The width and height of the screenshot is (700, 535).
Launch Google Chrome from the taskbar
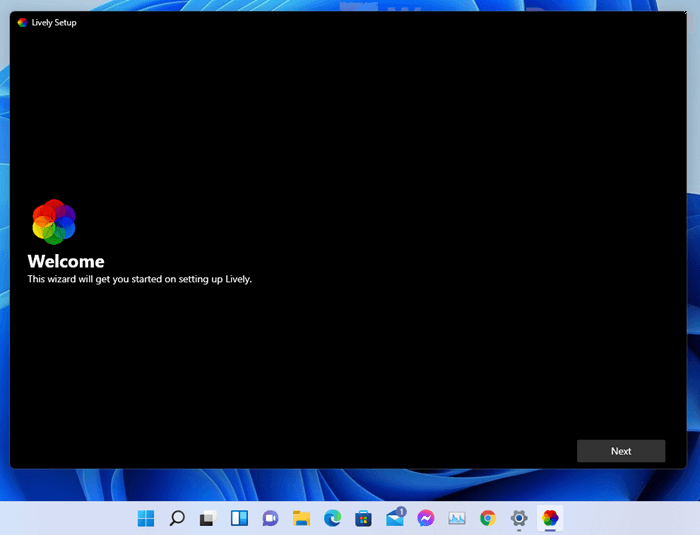tap(488, 518)
